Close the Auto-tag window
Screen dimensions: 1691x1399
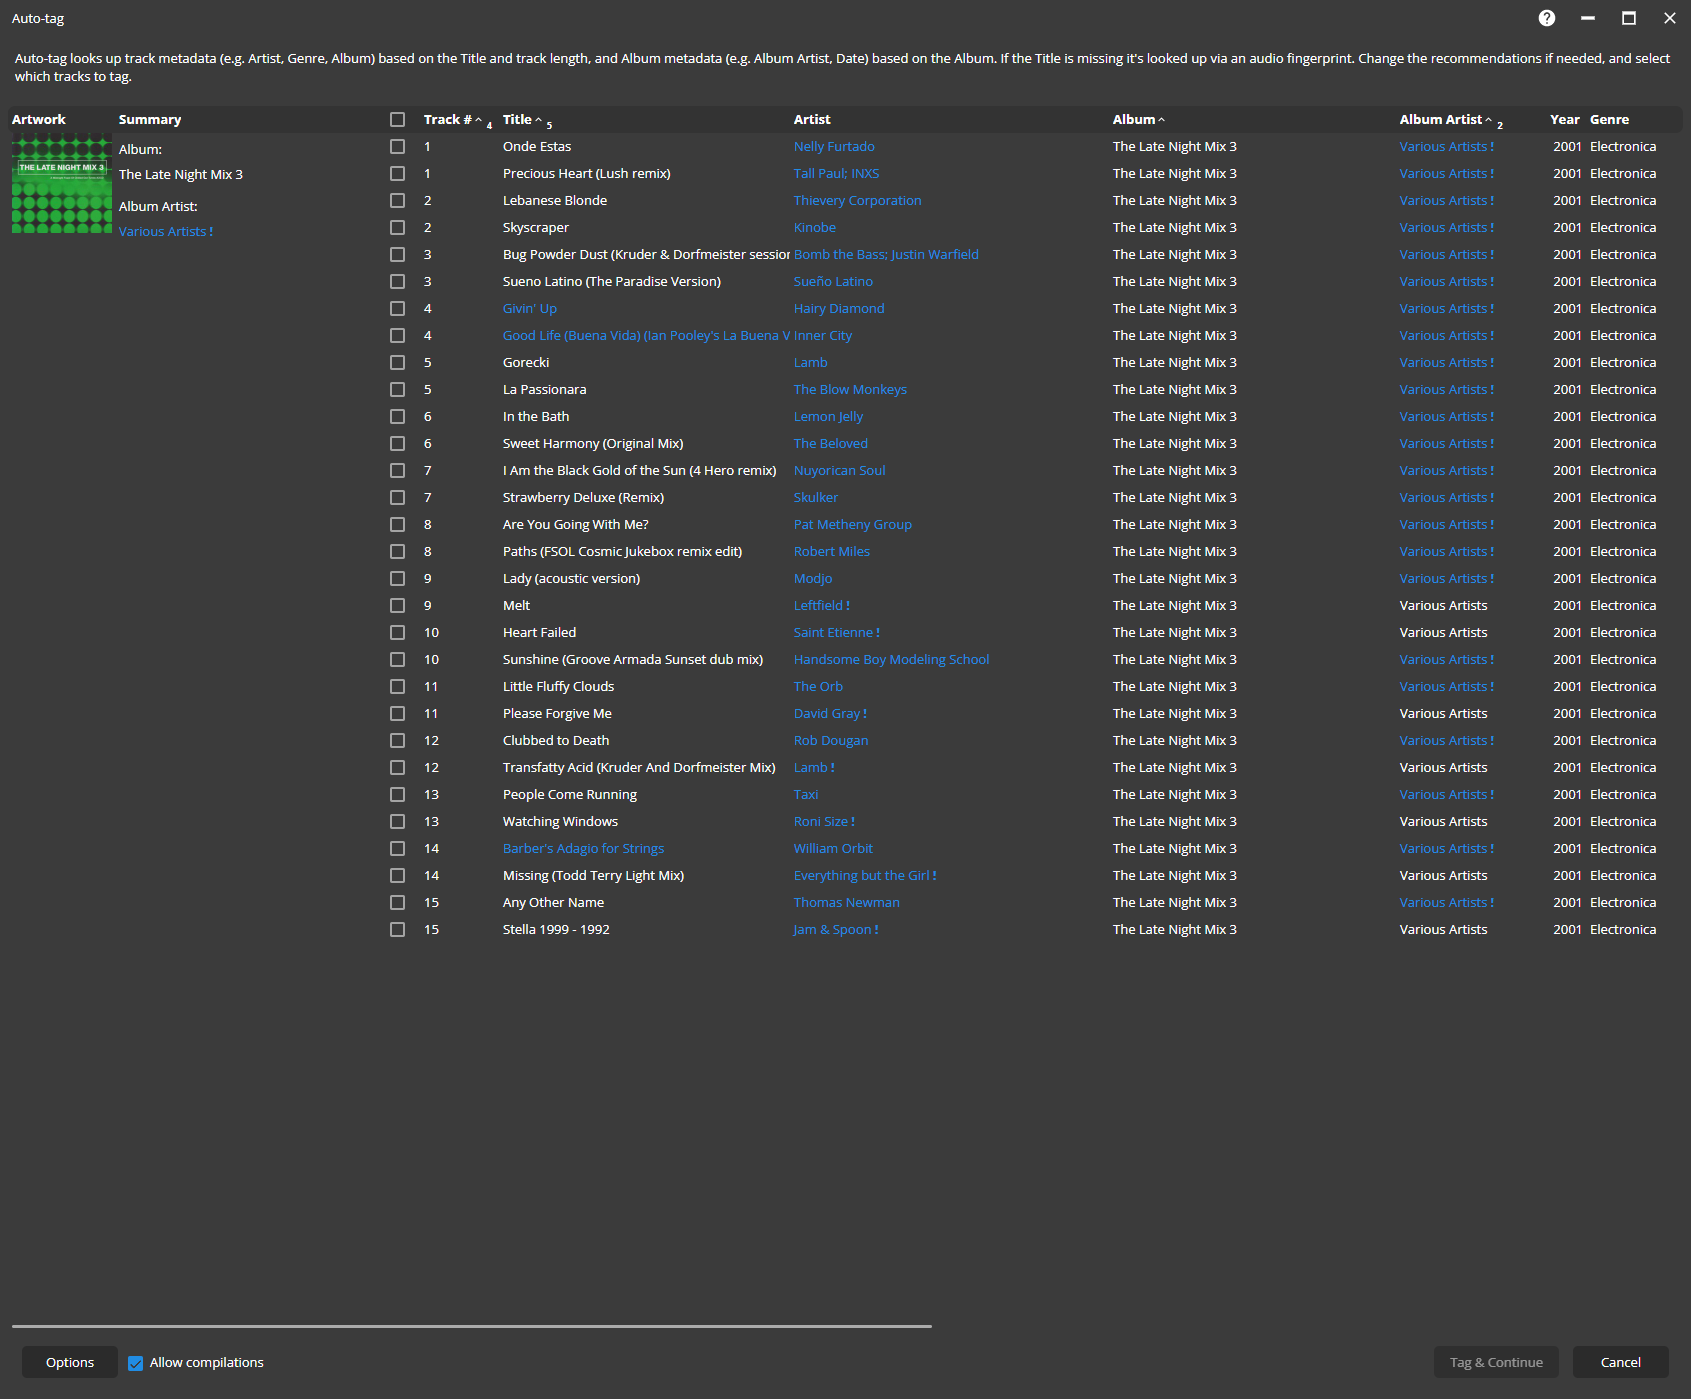(x=1669, y=18)
